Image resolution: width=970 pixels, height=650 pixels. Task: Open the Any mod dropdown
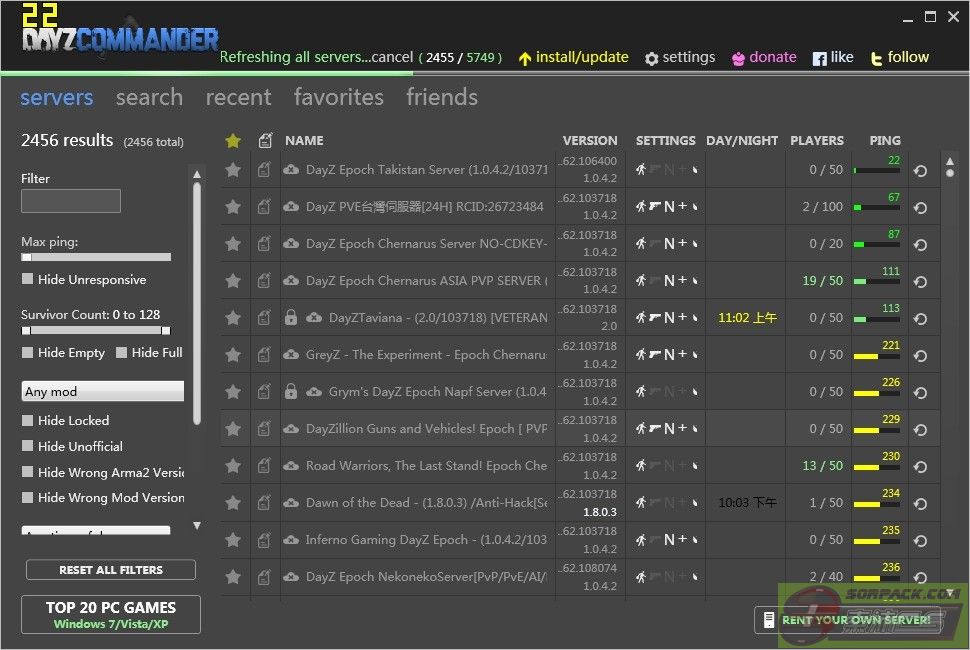[103, 391]
